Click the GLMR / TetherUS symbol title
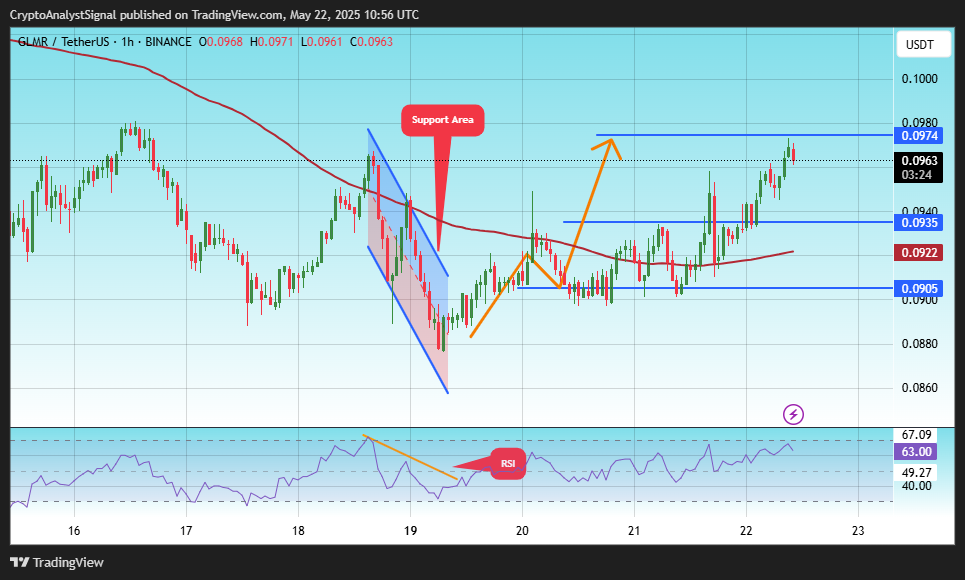The image size is (965, 580). click(x=63, y=42)
